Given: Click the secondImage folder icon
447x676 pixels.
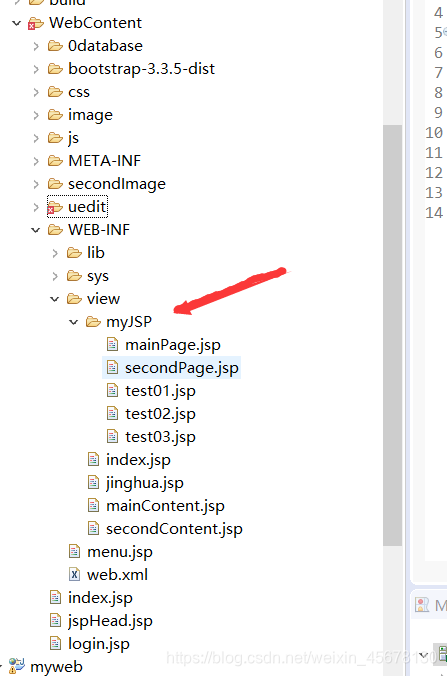Looking at the screenshot, I should 55,184.
